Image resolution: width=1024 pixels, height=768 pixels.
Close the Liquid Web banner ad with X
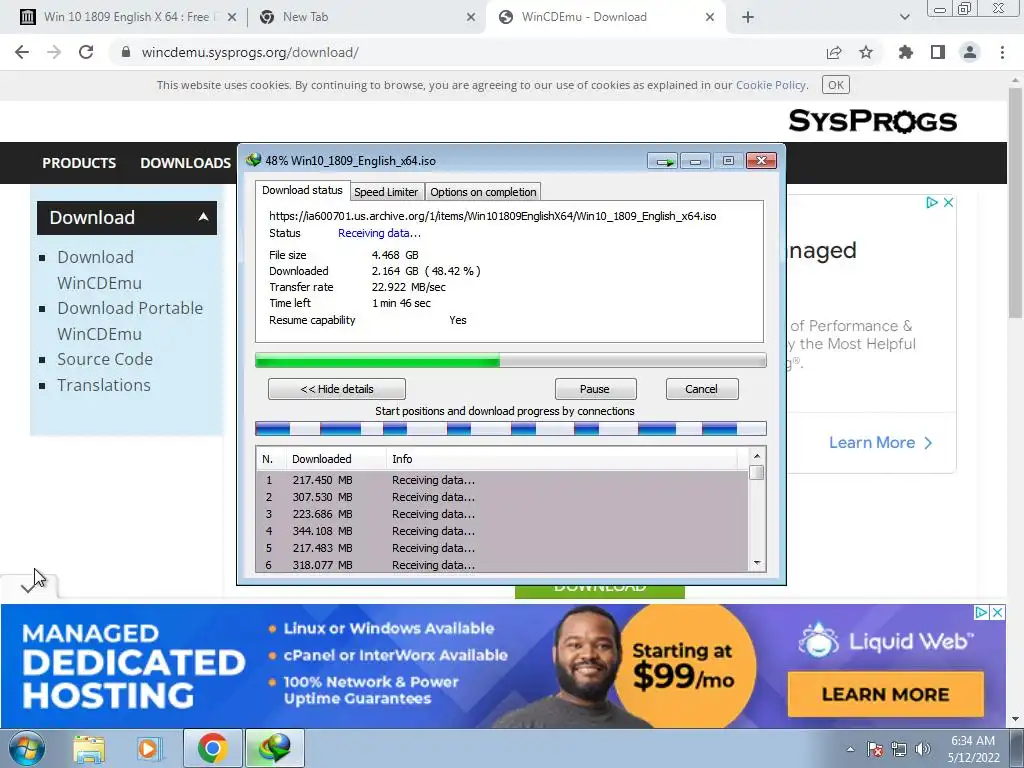997,613
